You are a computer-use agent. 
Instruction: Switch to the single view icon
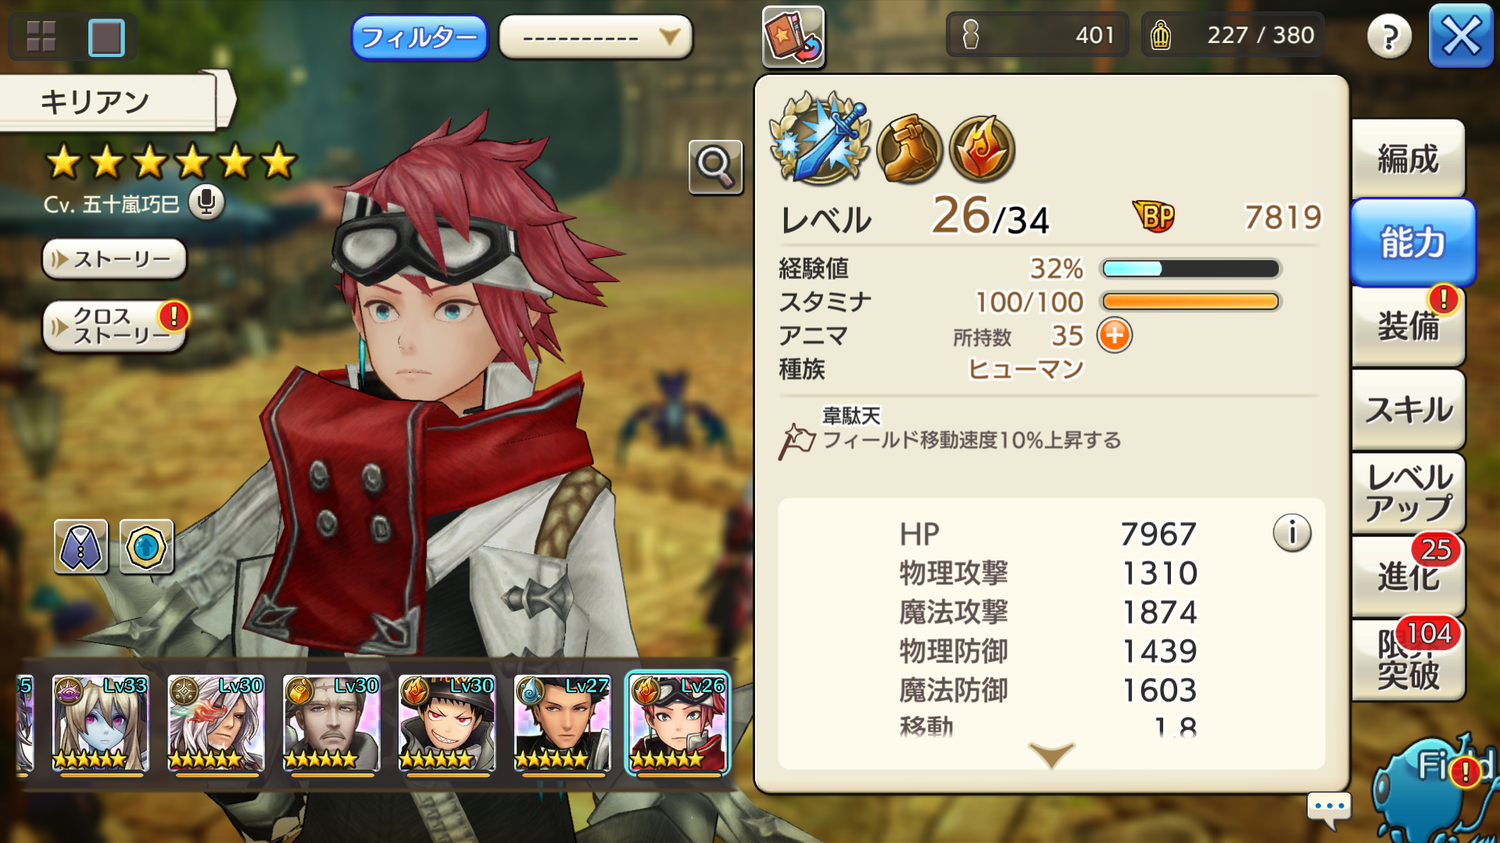[106, 37]
